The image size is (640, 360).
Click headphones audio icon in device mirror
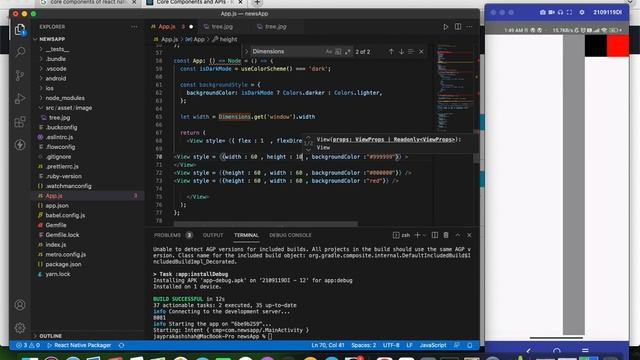[x=560, y=12]
